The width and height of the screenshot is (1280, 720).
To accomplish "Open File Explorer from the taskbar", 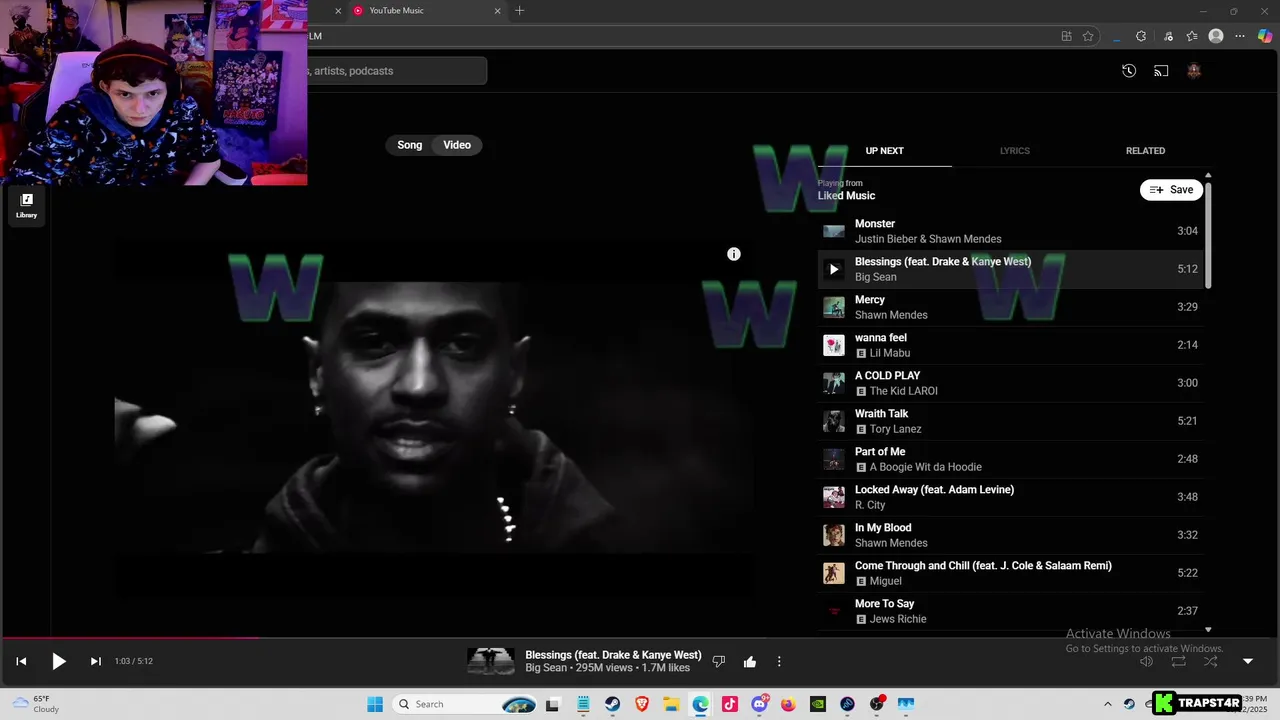I will click(671, 704).
